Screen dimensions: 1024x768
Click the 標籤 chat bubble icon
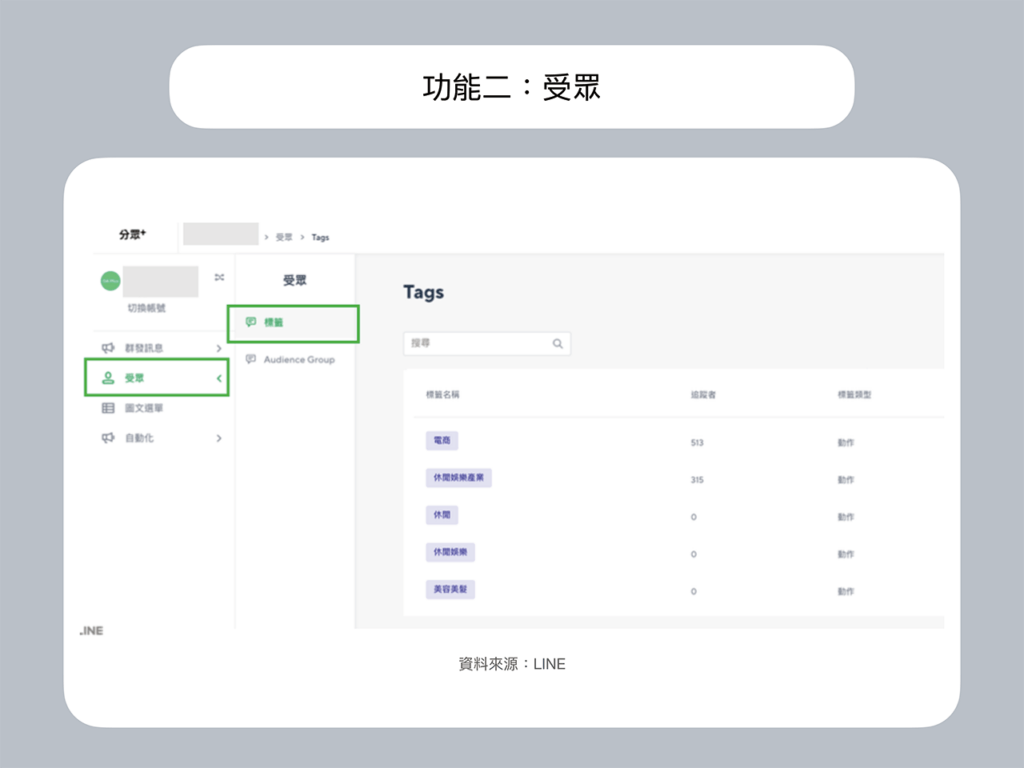[x=251, y=322]
